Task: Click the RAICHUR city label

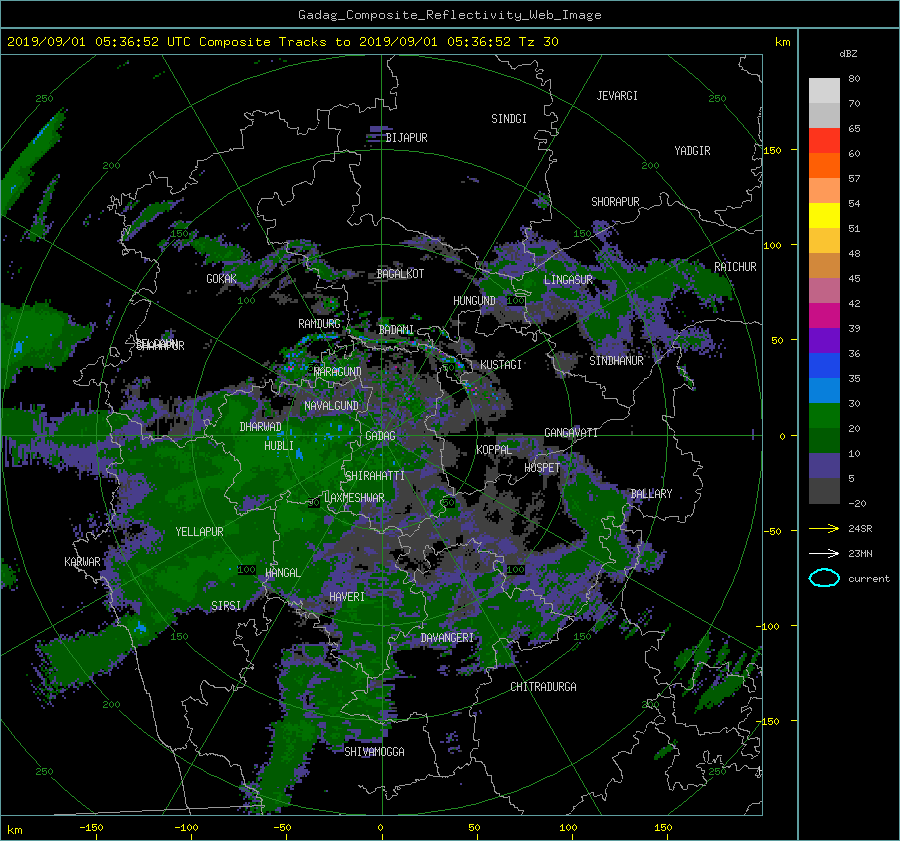Action: [x=735, y=267]
